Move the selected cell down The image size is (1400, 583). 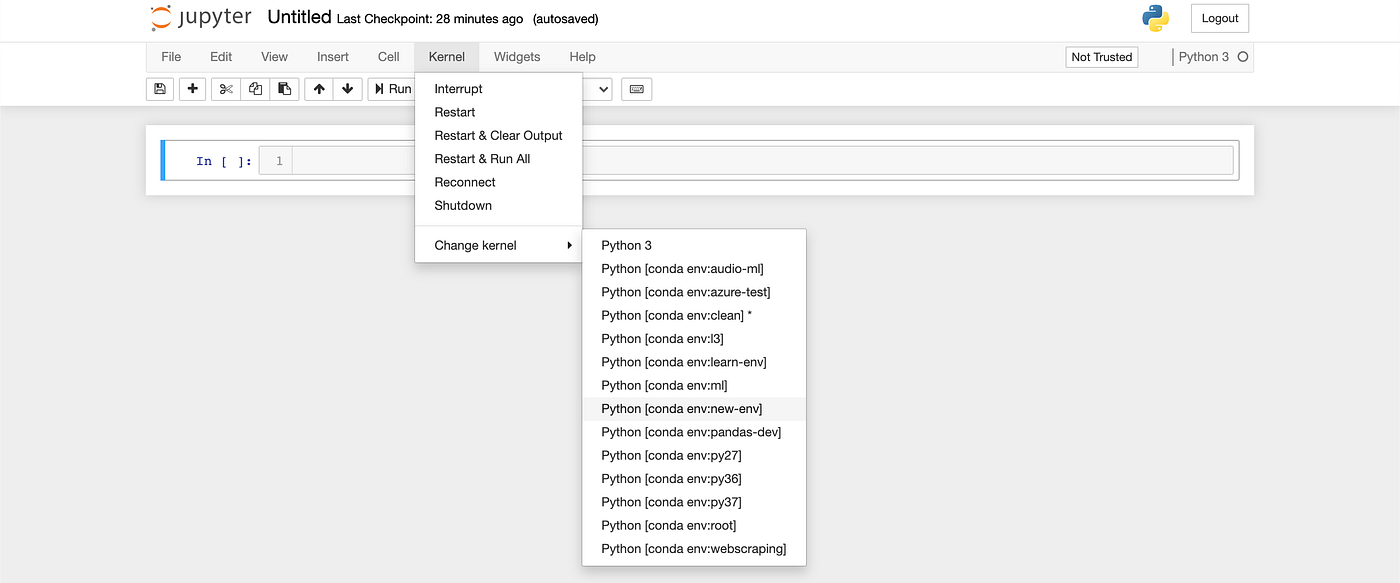[x=347, y=89]
